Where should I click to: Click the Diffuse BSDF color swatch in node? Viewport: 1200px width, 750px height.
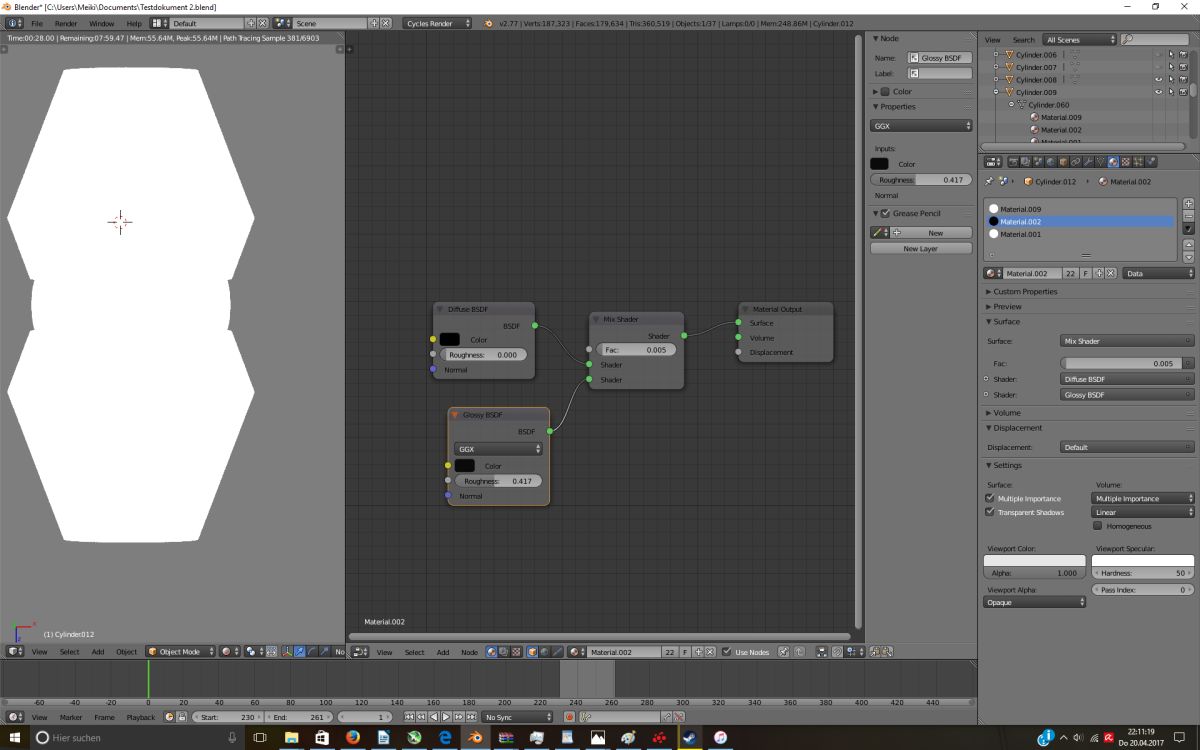449,340
